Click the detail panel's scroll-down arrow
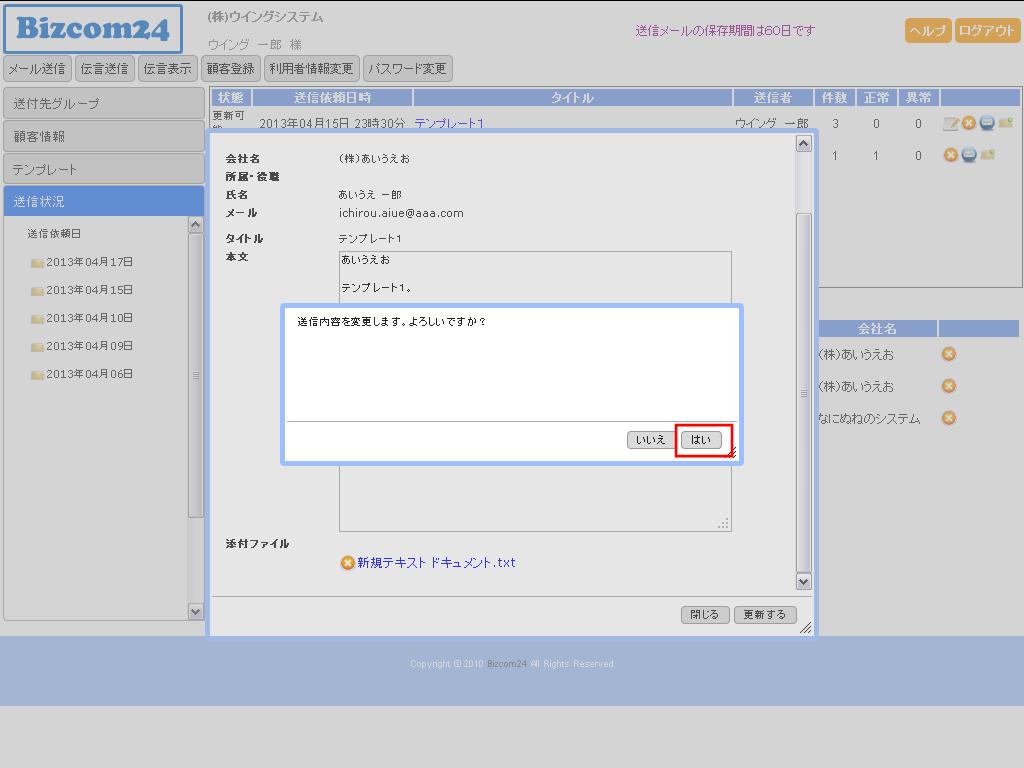The width and height of the screenshot is (1024, 768). (803, 581)
